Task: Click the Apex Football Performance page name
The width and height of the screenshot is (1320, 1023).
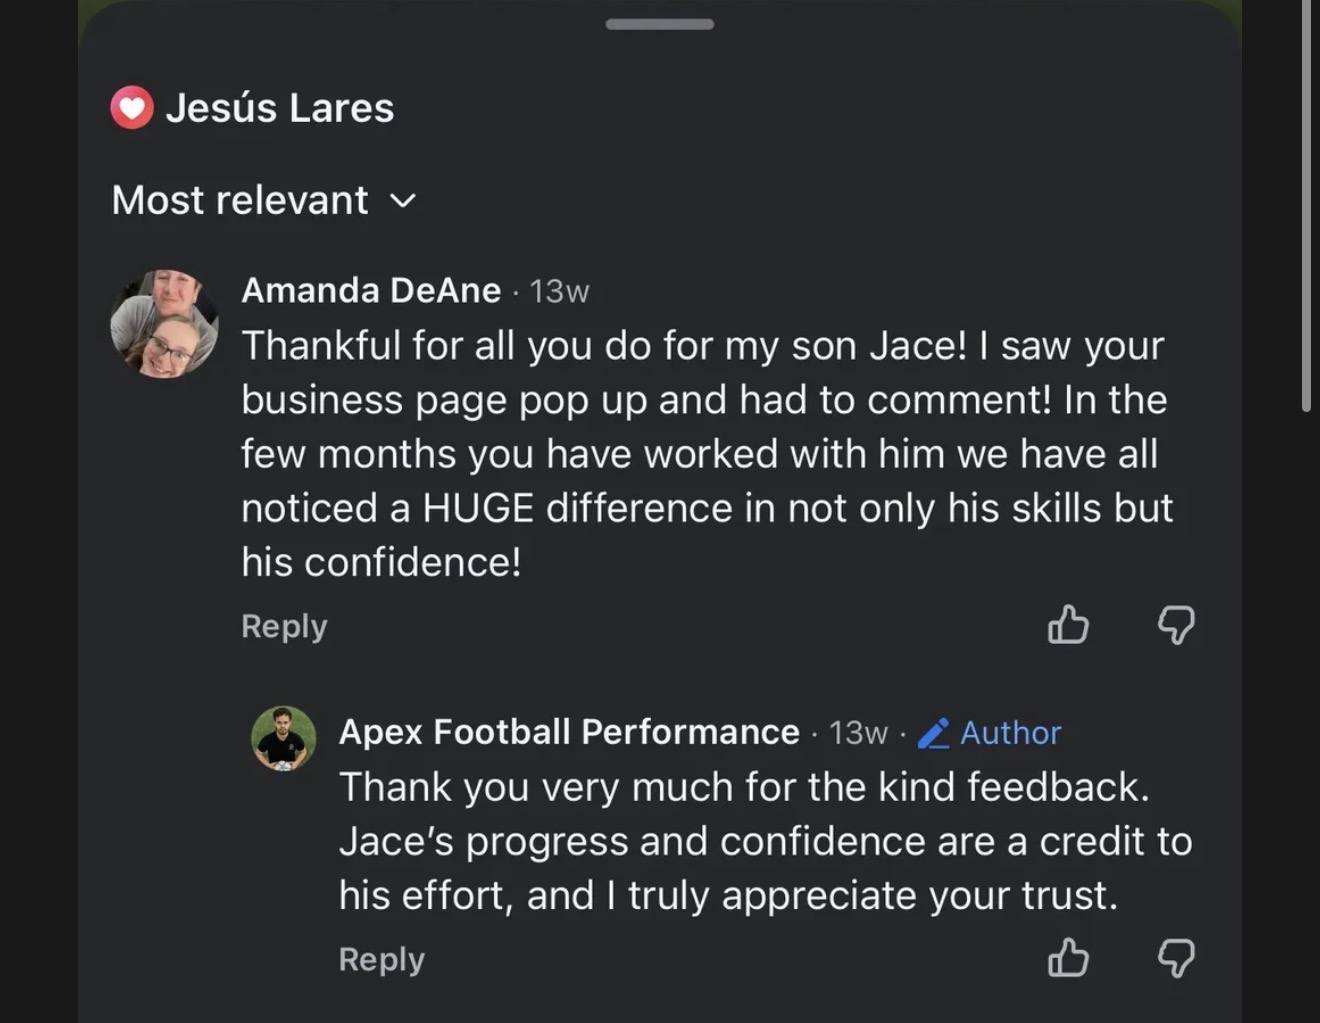Action: [x=569, y=732]
